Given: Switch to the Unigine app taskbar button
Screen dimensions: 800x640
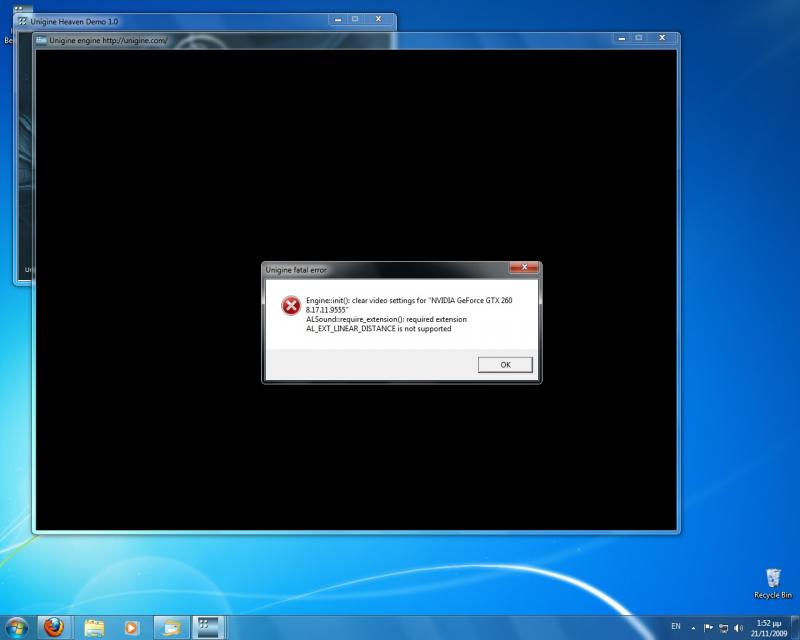Looking at the screenshot, I should click(x=208, y=627).
